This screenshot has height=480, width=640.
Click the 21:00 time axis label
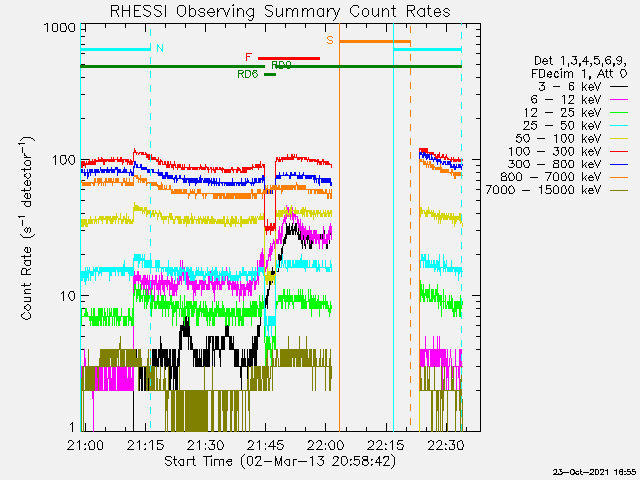click(x=85, y=445)
